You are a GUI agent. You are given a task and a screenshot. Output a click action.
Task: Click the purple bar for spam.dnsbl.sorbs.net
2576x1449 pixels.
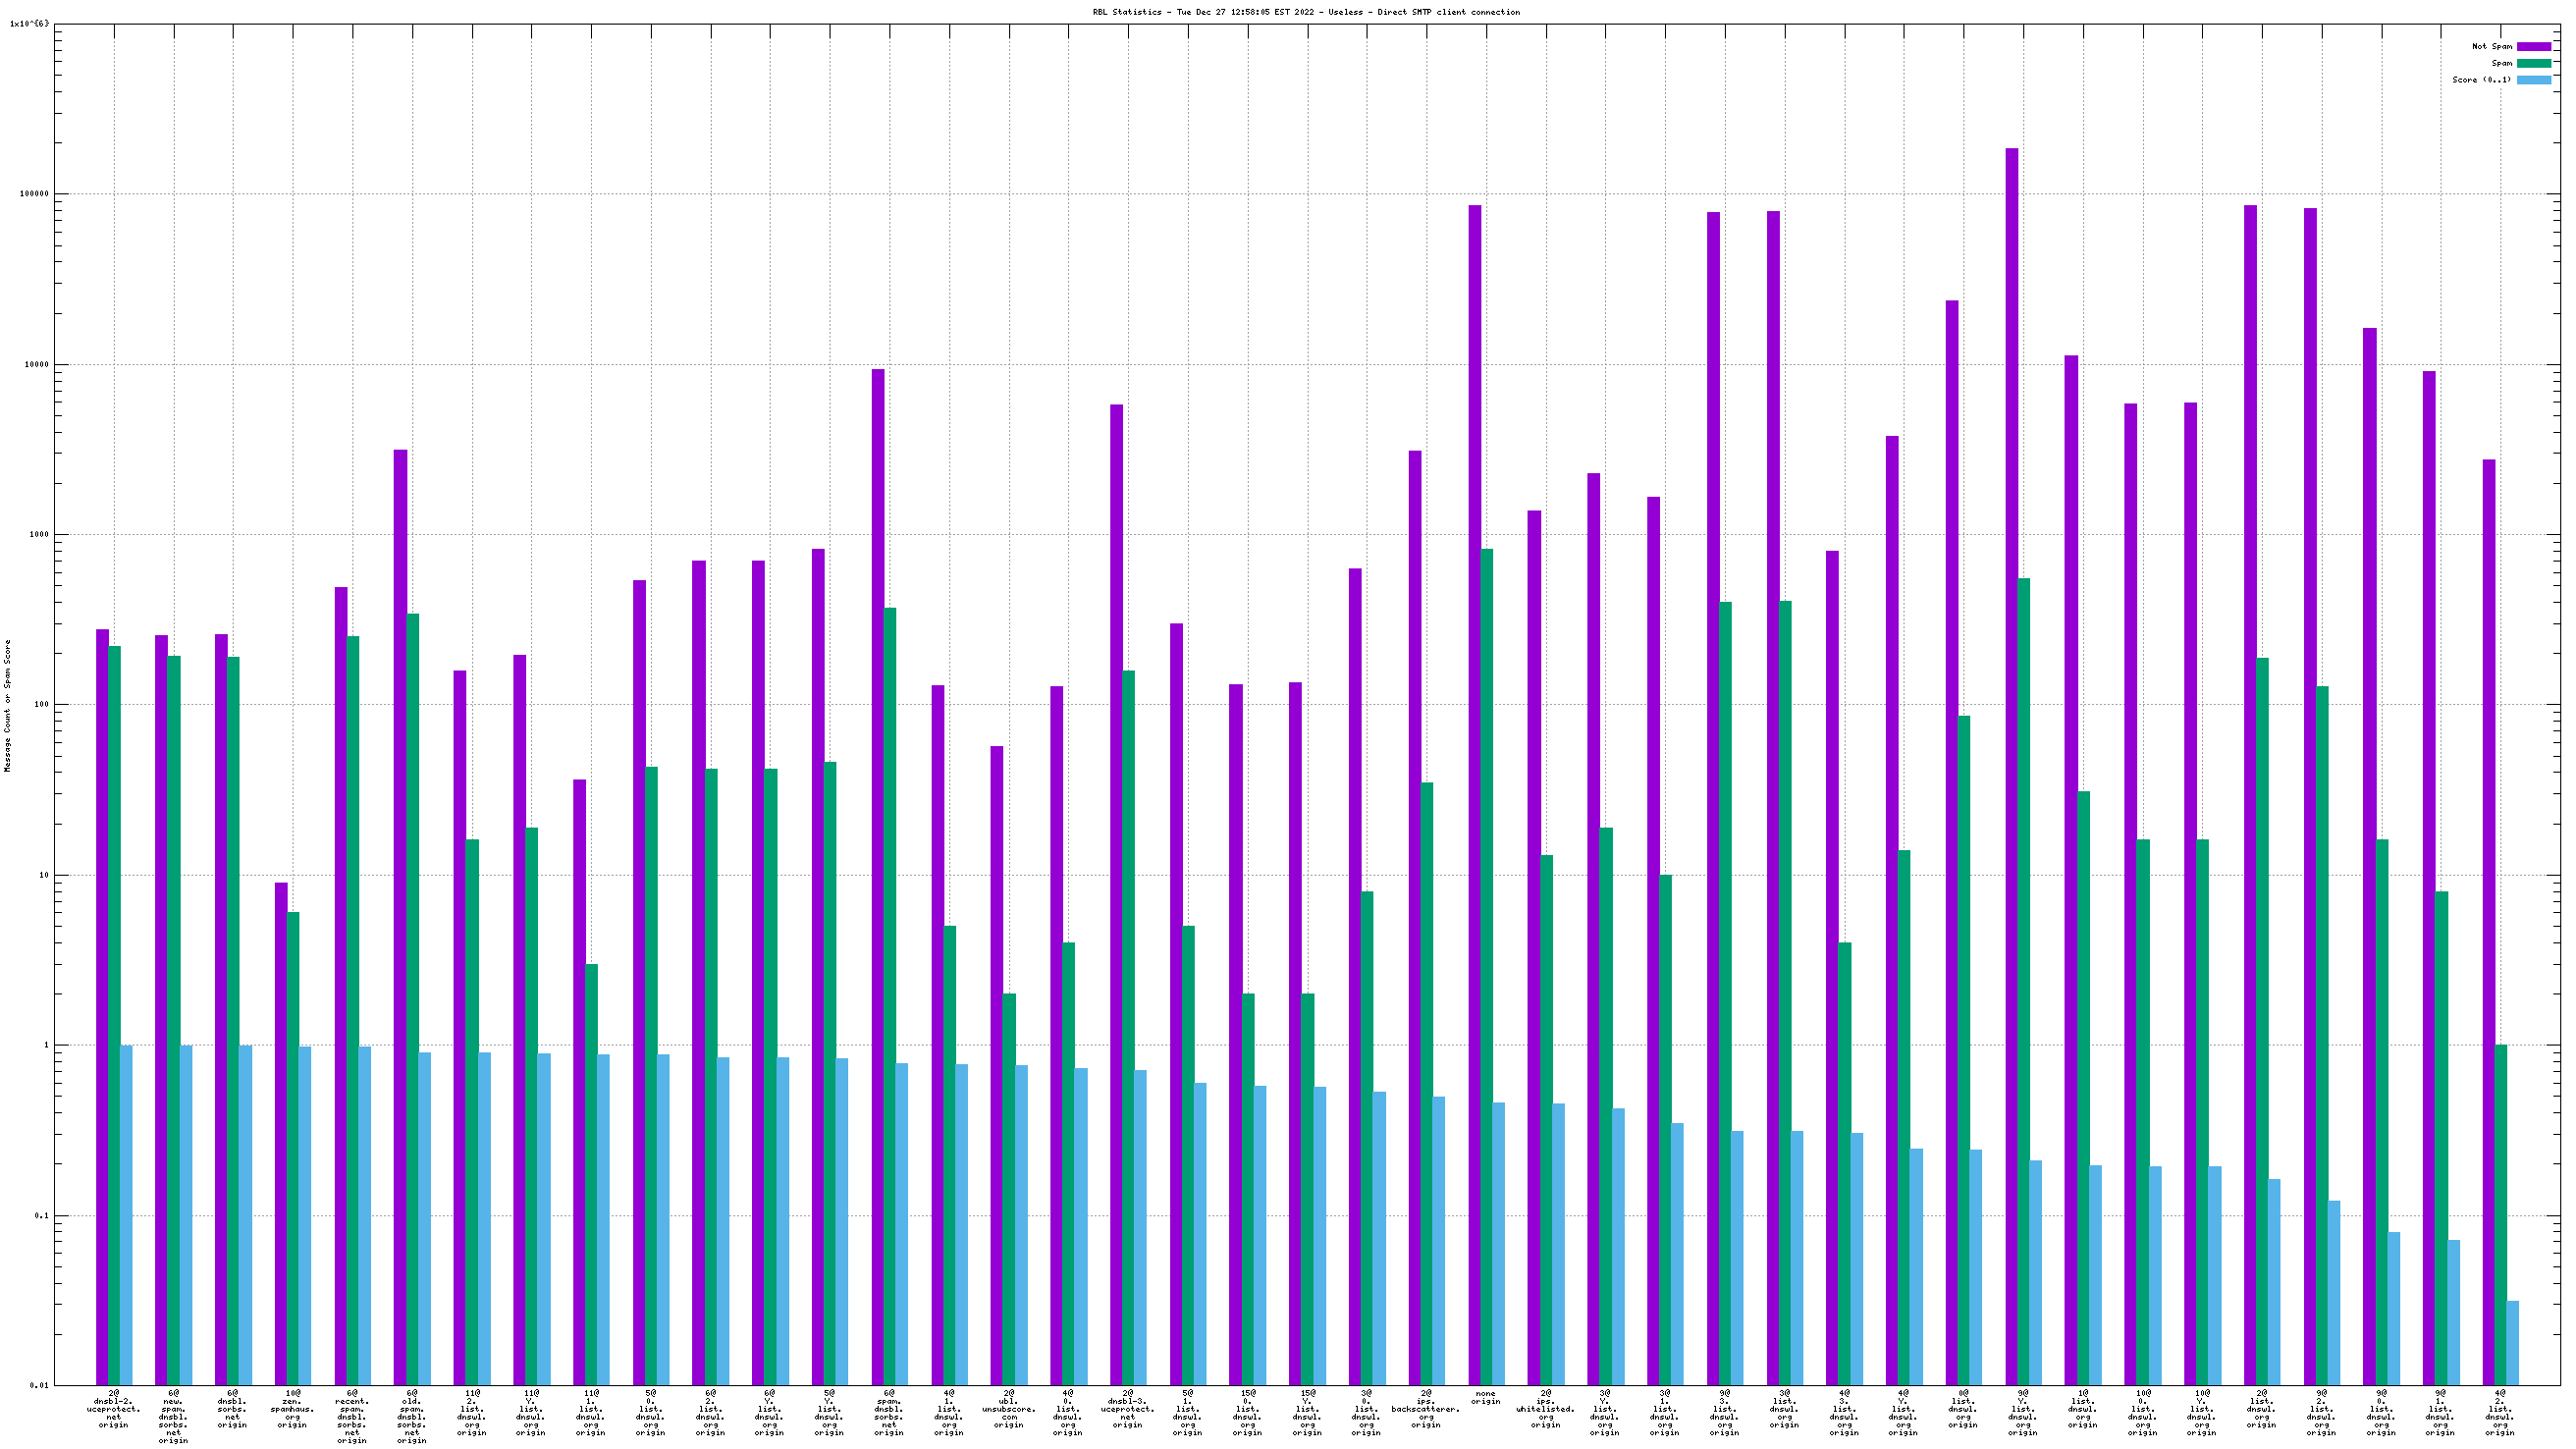pos(877,877)
